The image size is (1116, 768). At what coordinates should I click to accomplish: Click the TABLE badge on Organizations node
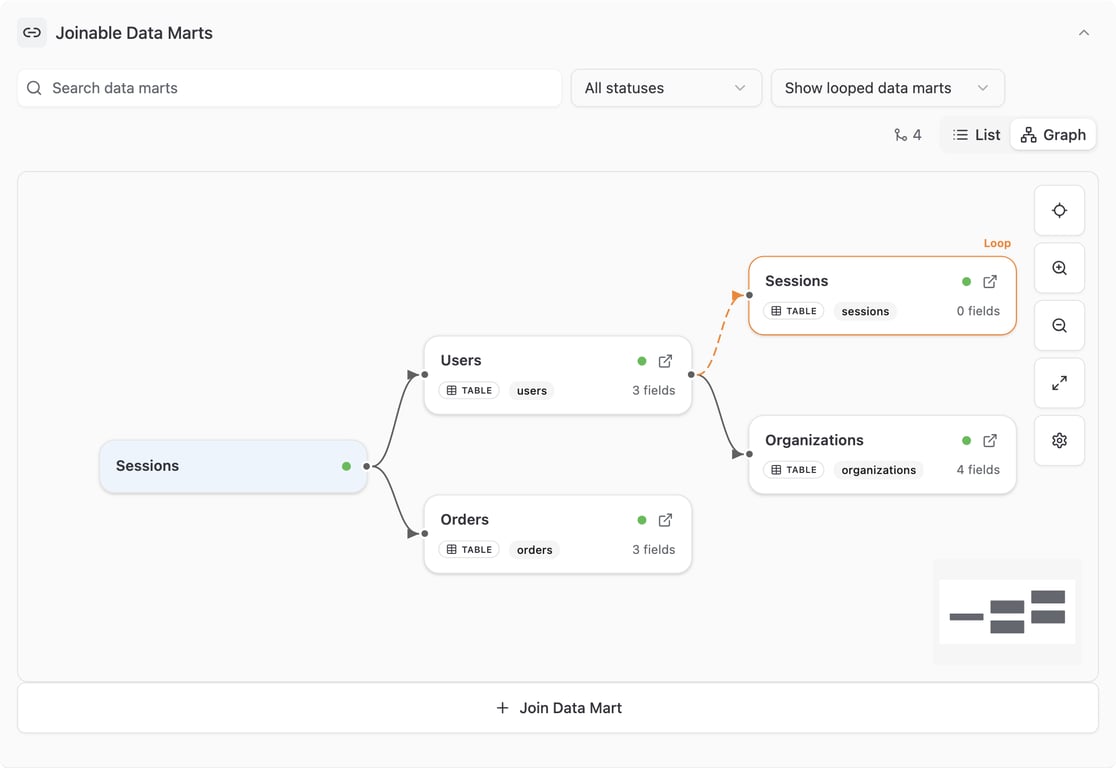tap(794, 470)
